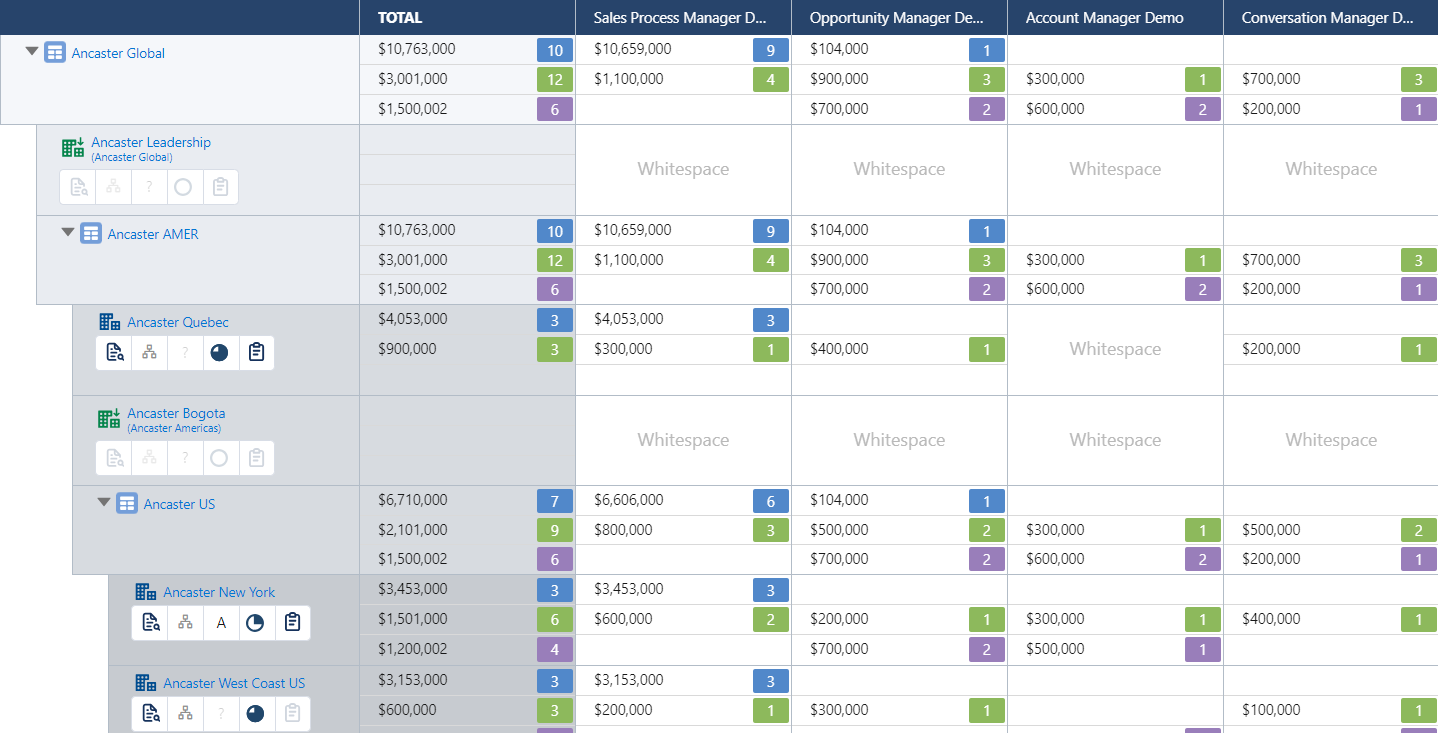The height and width of the screenshot is (733, 1438).
Task: Click the Whitespace cell for Ancaster Quebec Account Manager
Action: pos(1115,349)
